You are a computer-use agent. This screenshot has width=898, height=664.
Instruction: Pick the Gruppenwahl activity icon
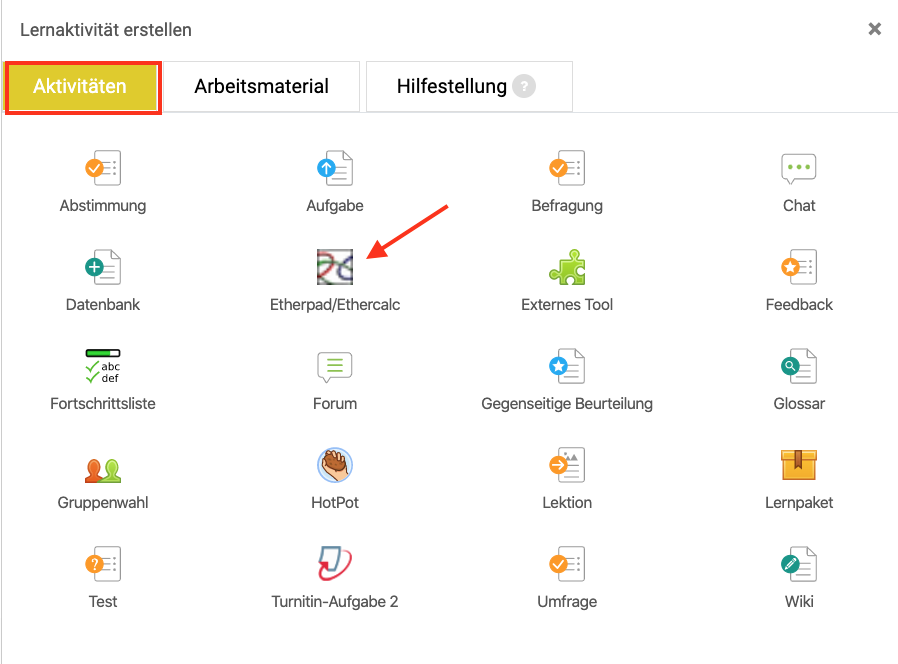[102, 467]
